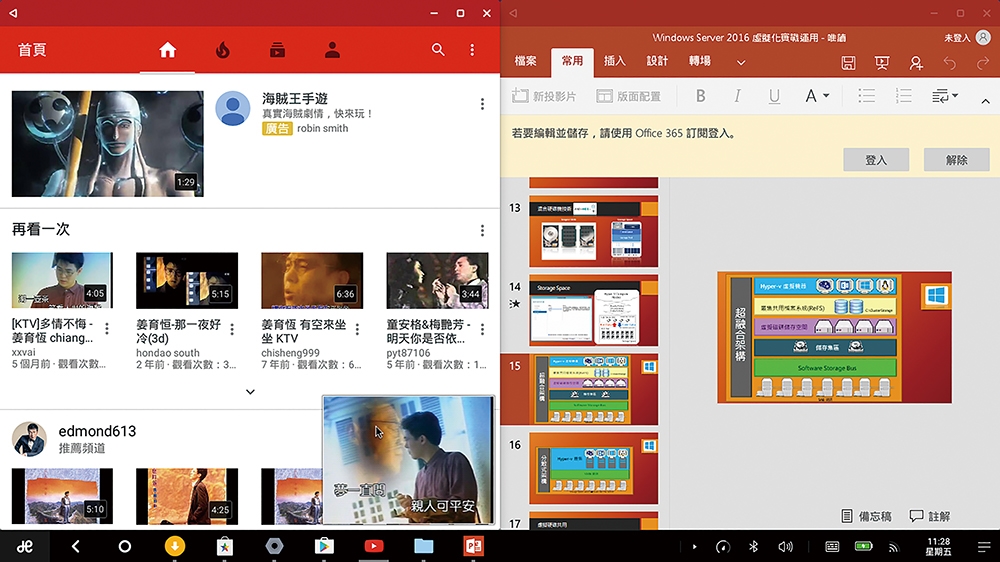Viewport: 1000px width, 562px height.
Task: Open the 備忘稿 notes button
Action: [x=866, y=516]
